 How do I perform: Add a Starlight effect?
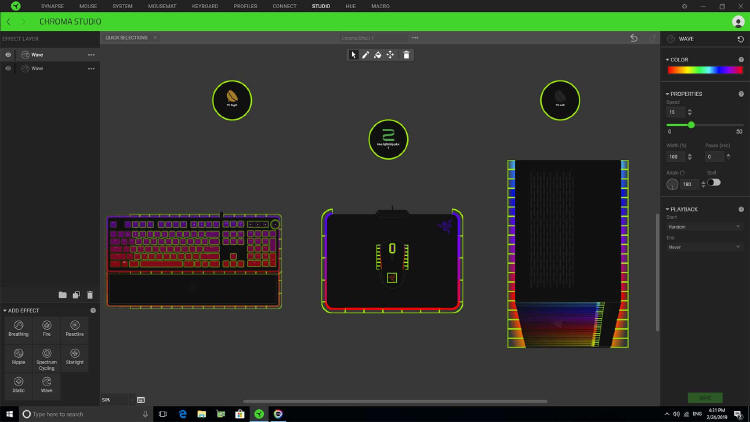pos(75,356)
